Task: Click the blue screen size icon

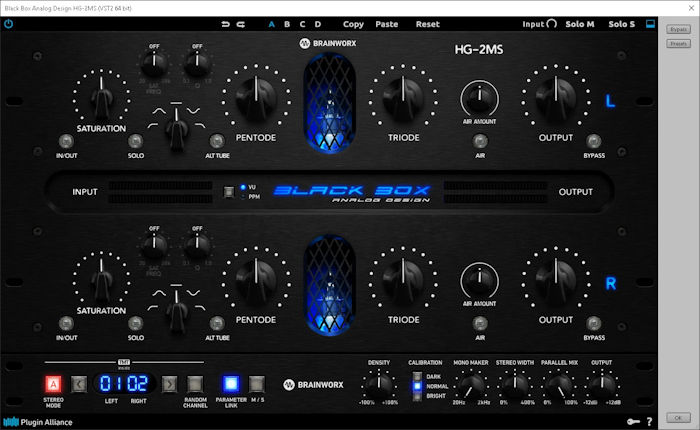Action: (650, 24)
